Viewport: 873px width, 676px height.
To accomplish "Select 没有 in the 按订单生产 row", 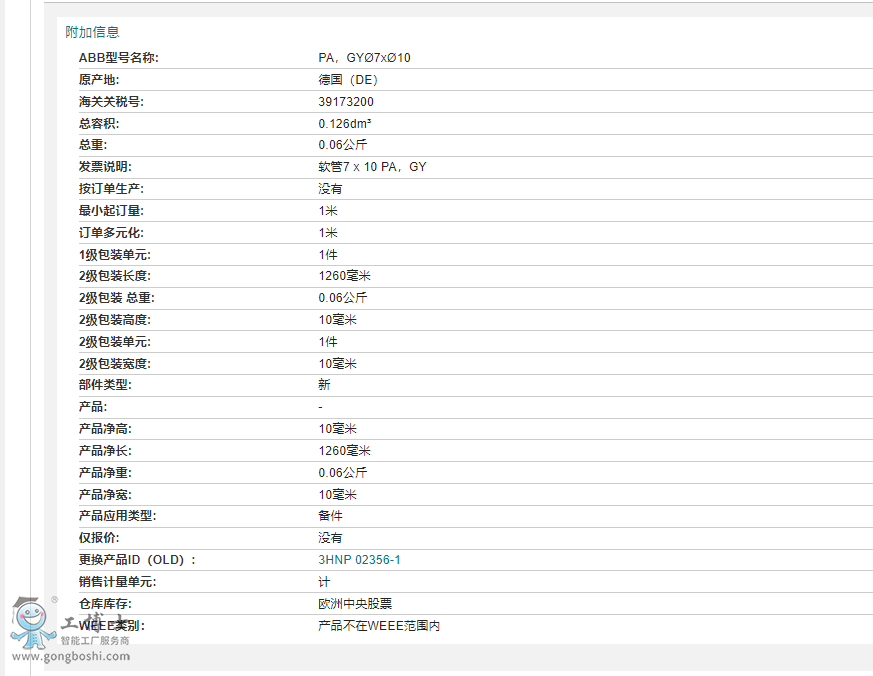I will click(330, 189).
